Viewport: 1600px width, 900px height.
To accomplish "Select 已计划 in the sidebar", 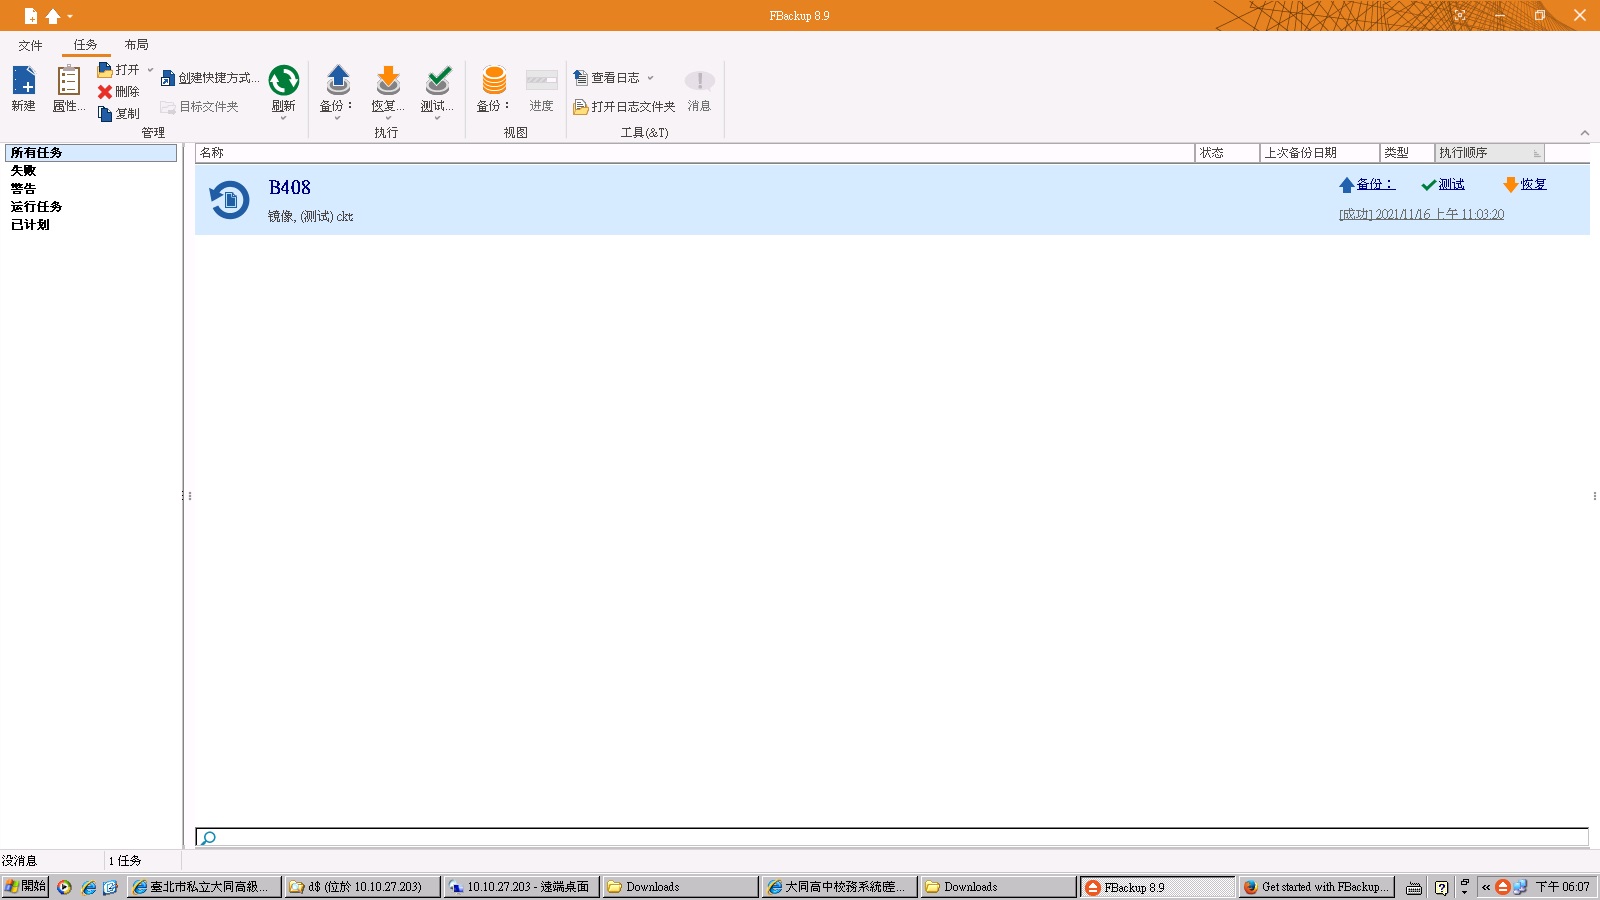I will 30,225.
